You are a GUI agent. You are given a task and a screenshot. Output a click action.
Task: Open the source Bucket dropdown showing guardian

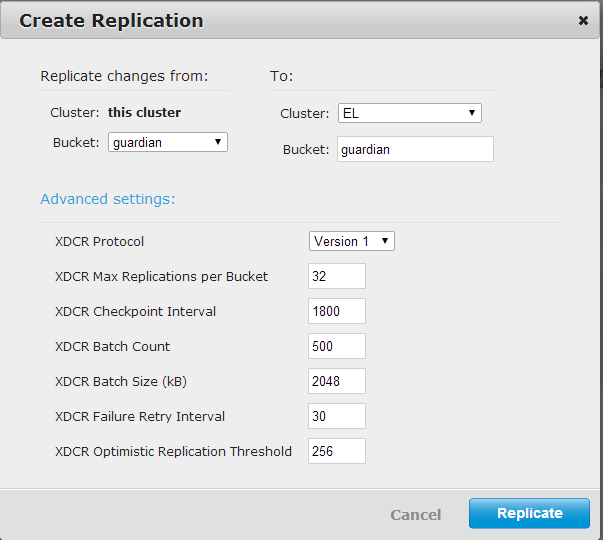[x=168, y=142]
